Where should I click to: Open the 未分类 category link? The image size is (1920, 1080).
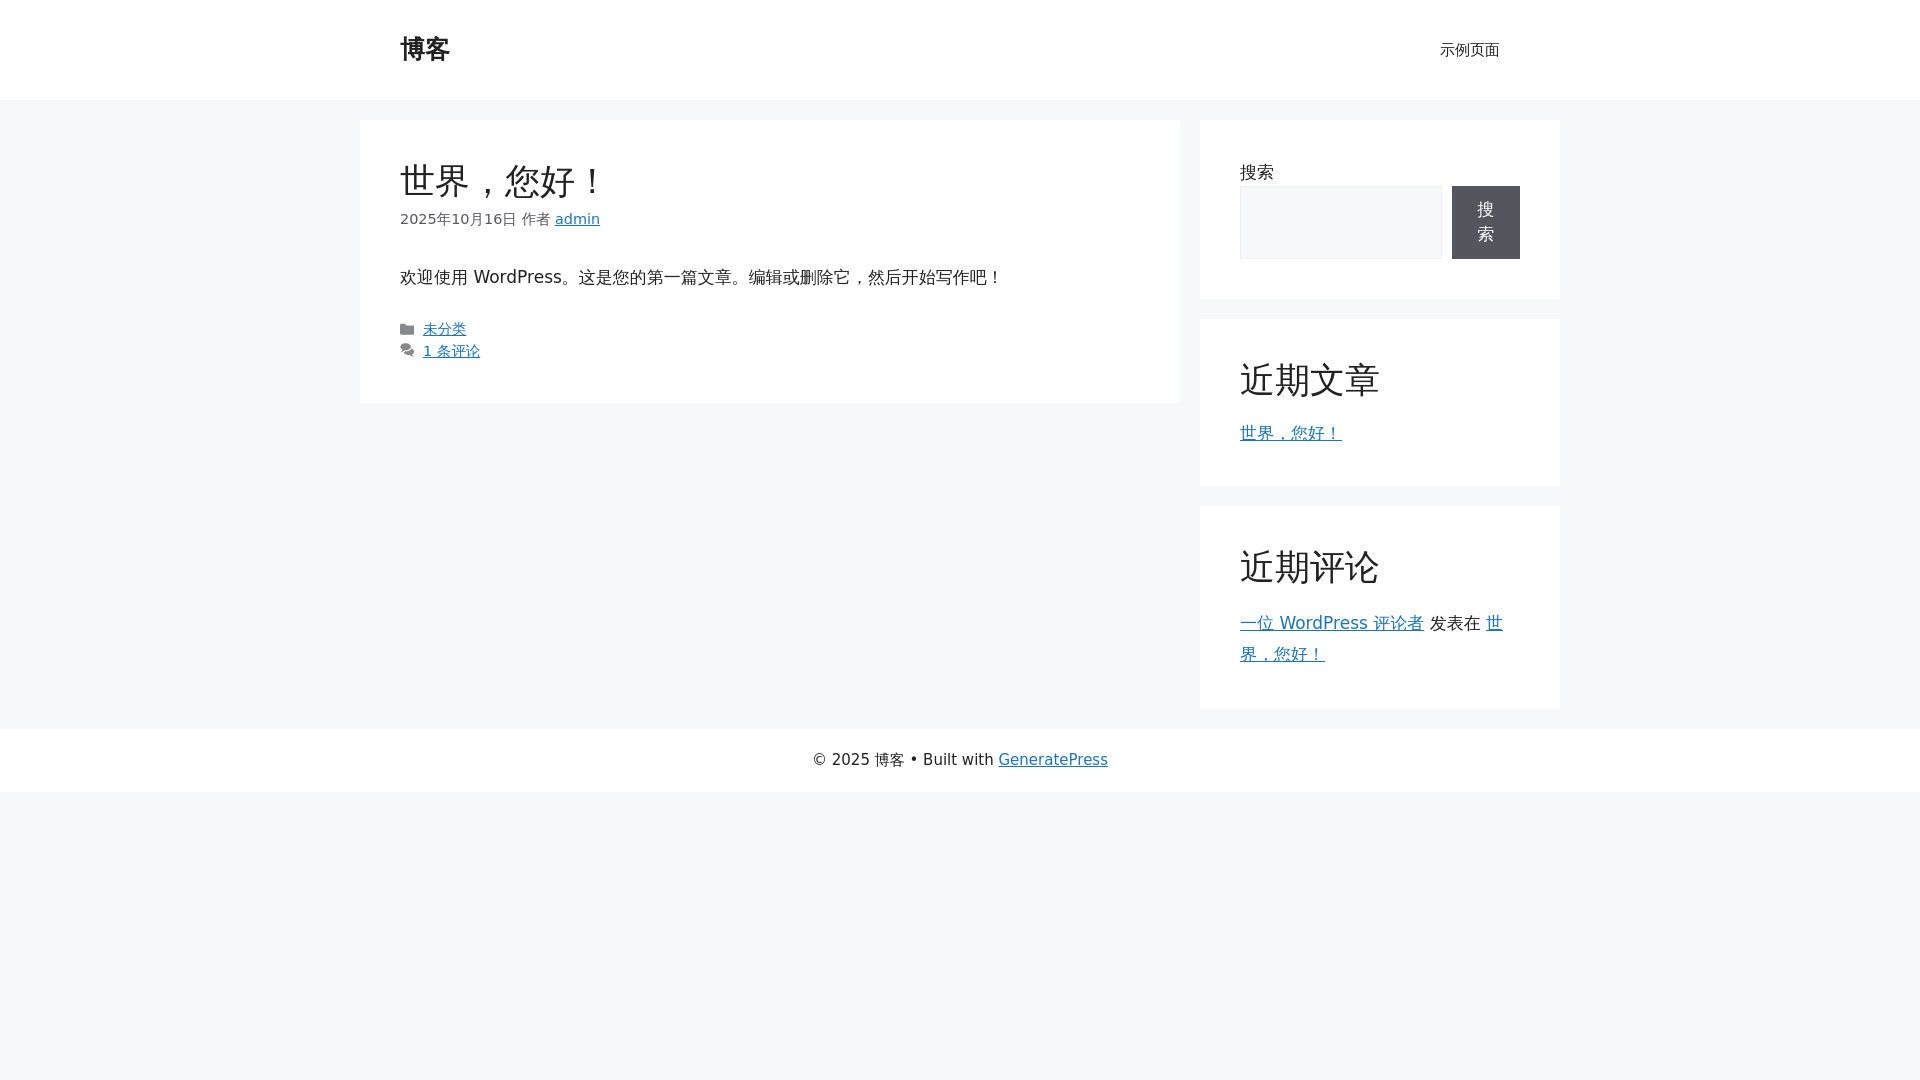tap(444, 329)
